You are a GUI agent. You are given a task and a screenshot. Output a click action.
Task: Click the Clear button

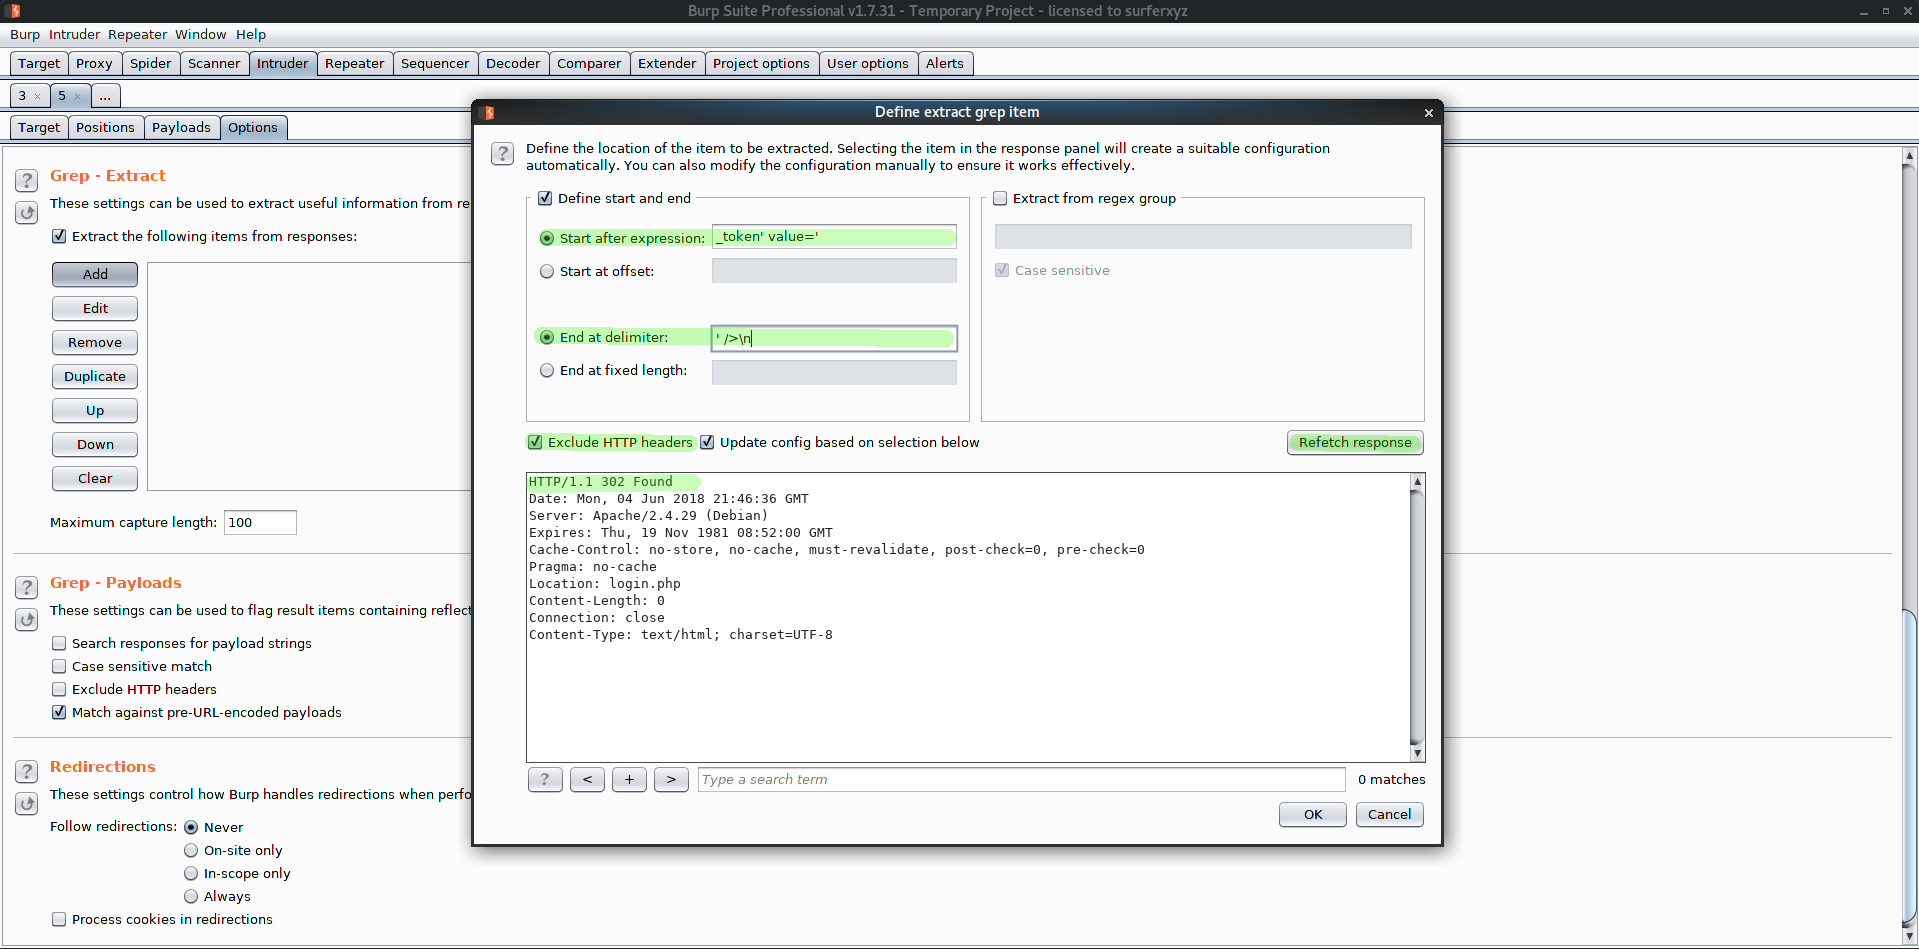(95, 478)
